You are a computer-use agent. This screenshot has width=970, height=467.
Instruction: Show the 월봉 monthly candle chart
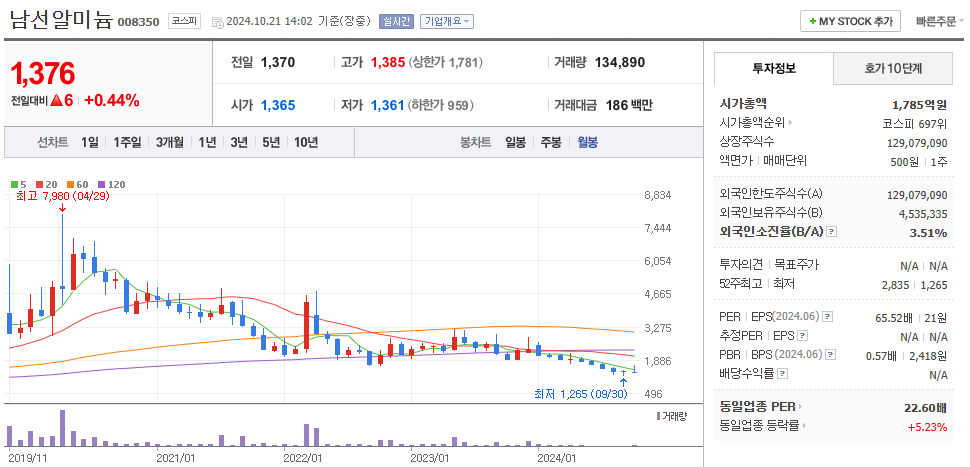click(x=588, y=142)
